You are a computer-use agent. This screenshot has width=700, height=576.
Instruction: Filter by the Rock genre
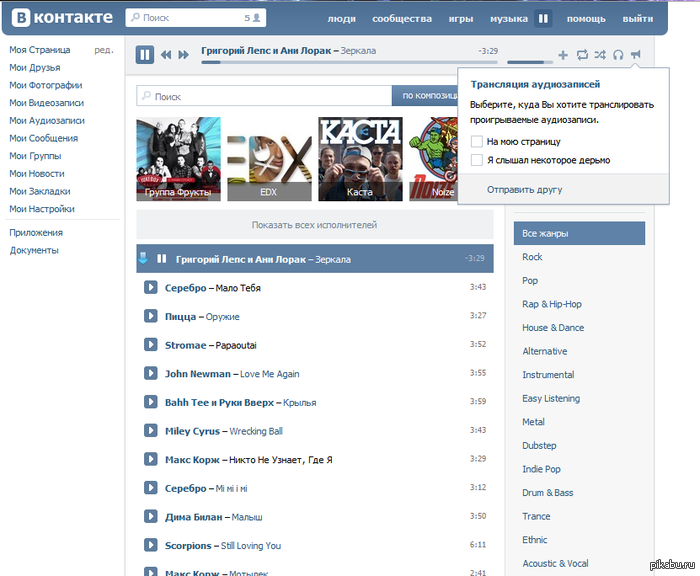point(532,257)
